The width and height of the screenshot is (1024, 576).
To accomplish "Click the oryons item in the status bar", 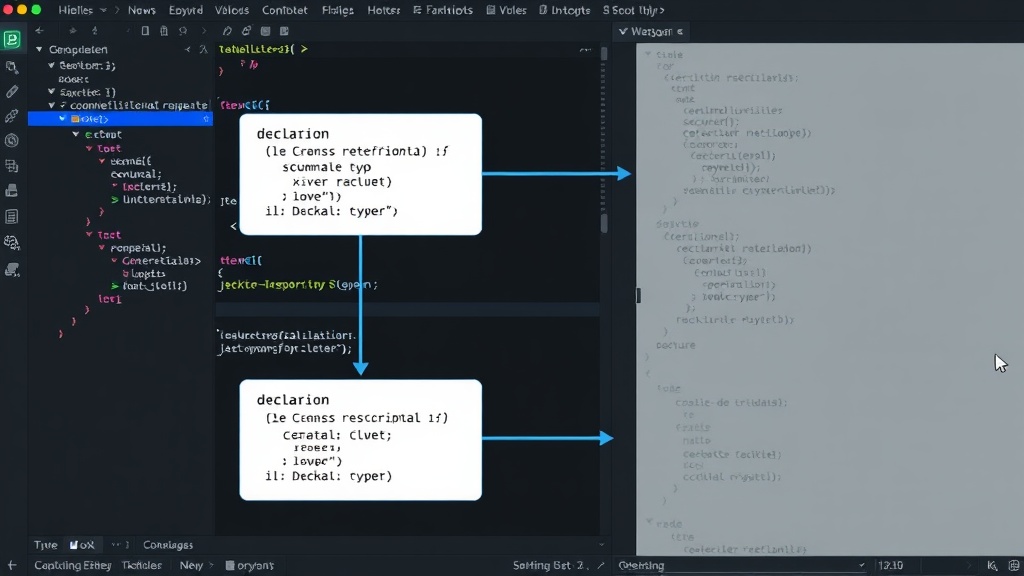I will tap(249, 566).
